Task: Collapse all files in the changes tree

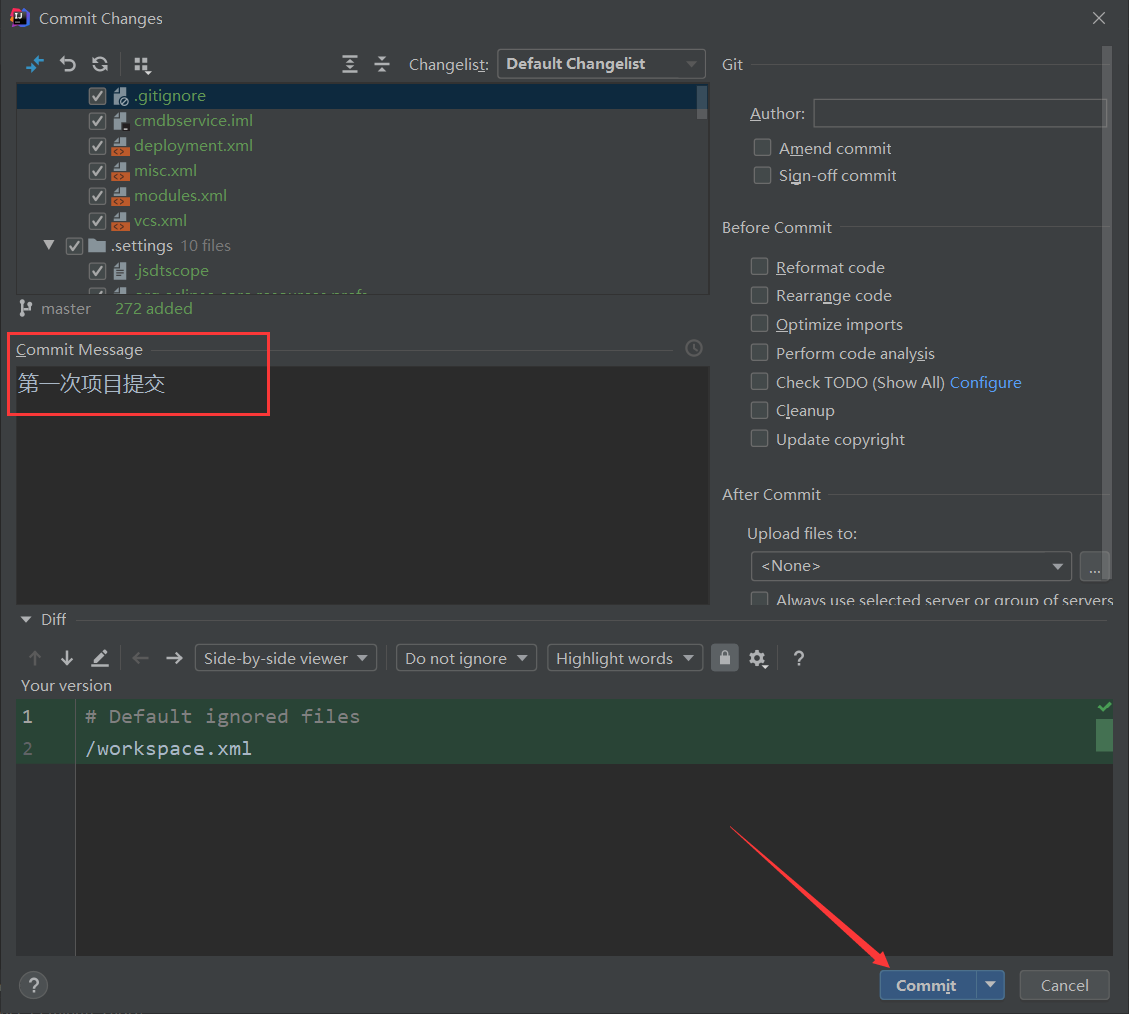Action: (x=382, y=63)
